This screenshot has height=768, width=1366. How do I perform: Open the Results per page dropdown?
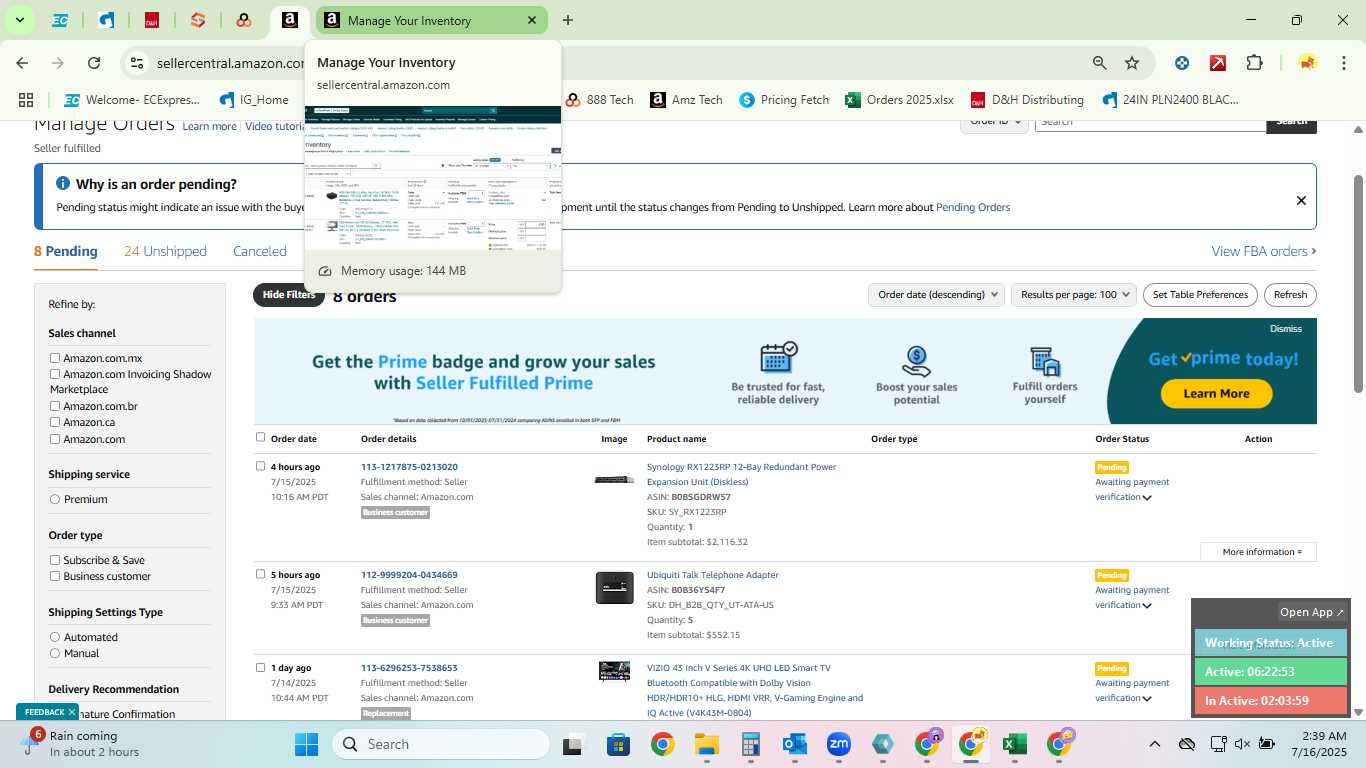[1074, 295]
